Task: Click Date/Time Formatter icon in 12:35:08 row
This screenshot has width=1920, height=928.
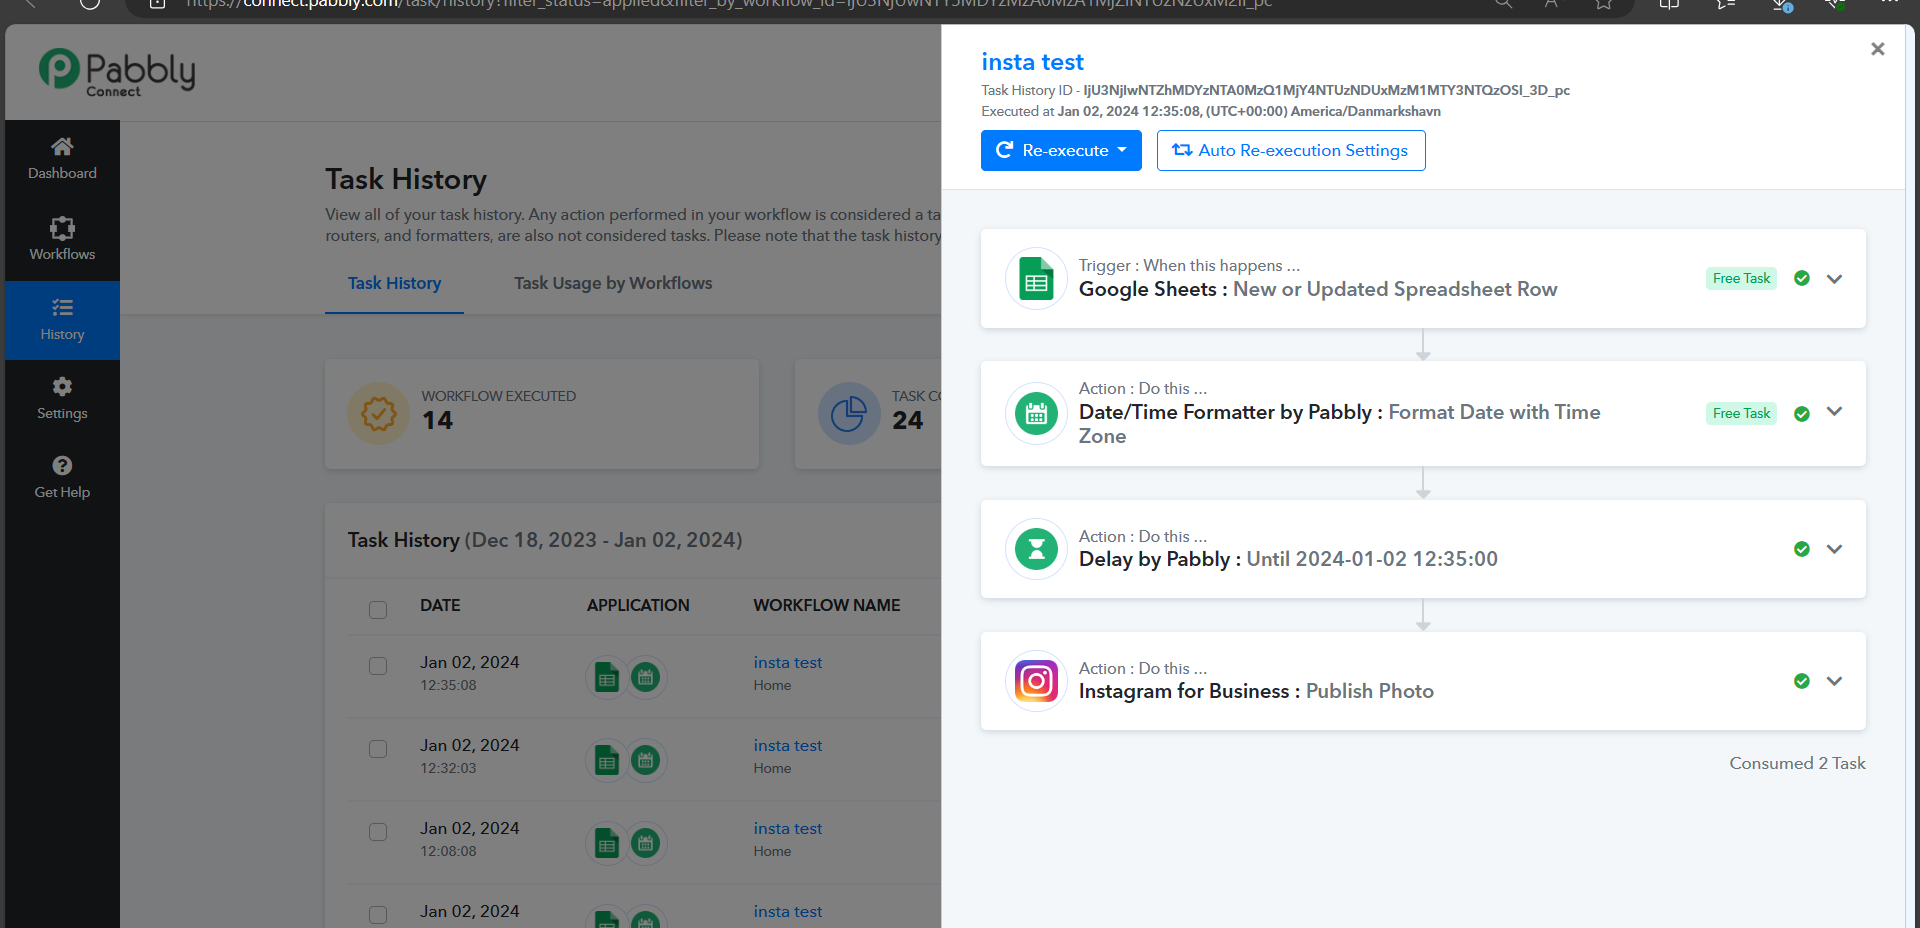Action: (x=646, y=677)
